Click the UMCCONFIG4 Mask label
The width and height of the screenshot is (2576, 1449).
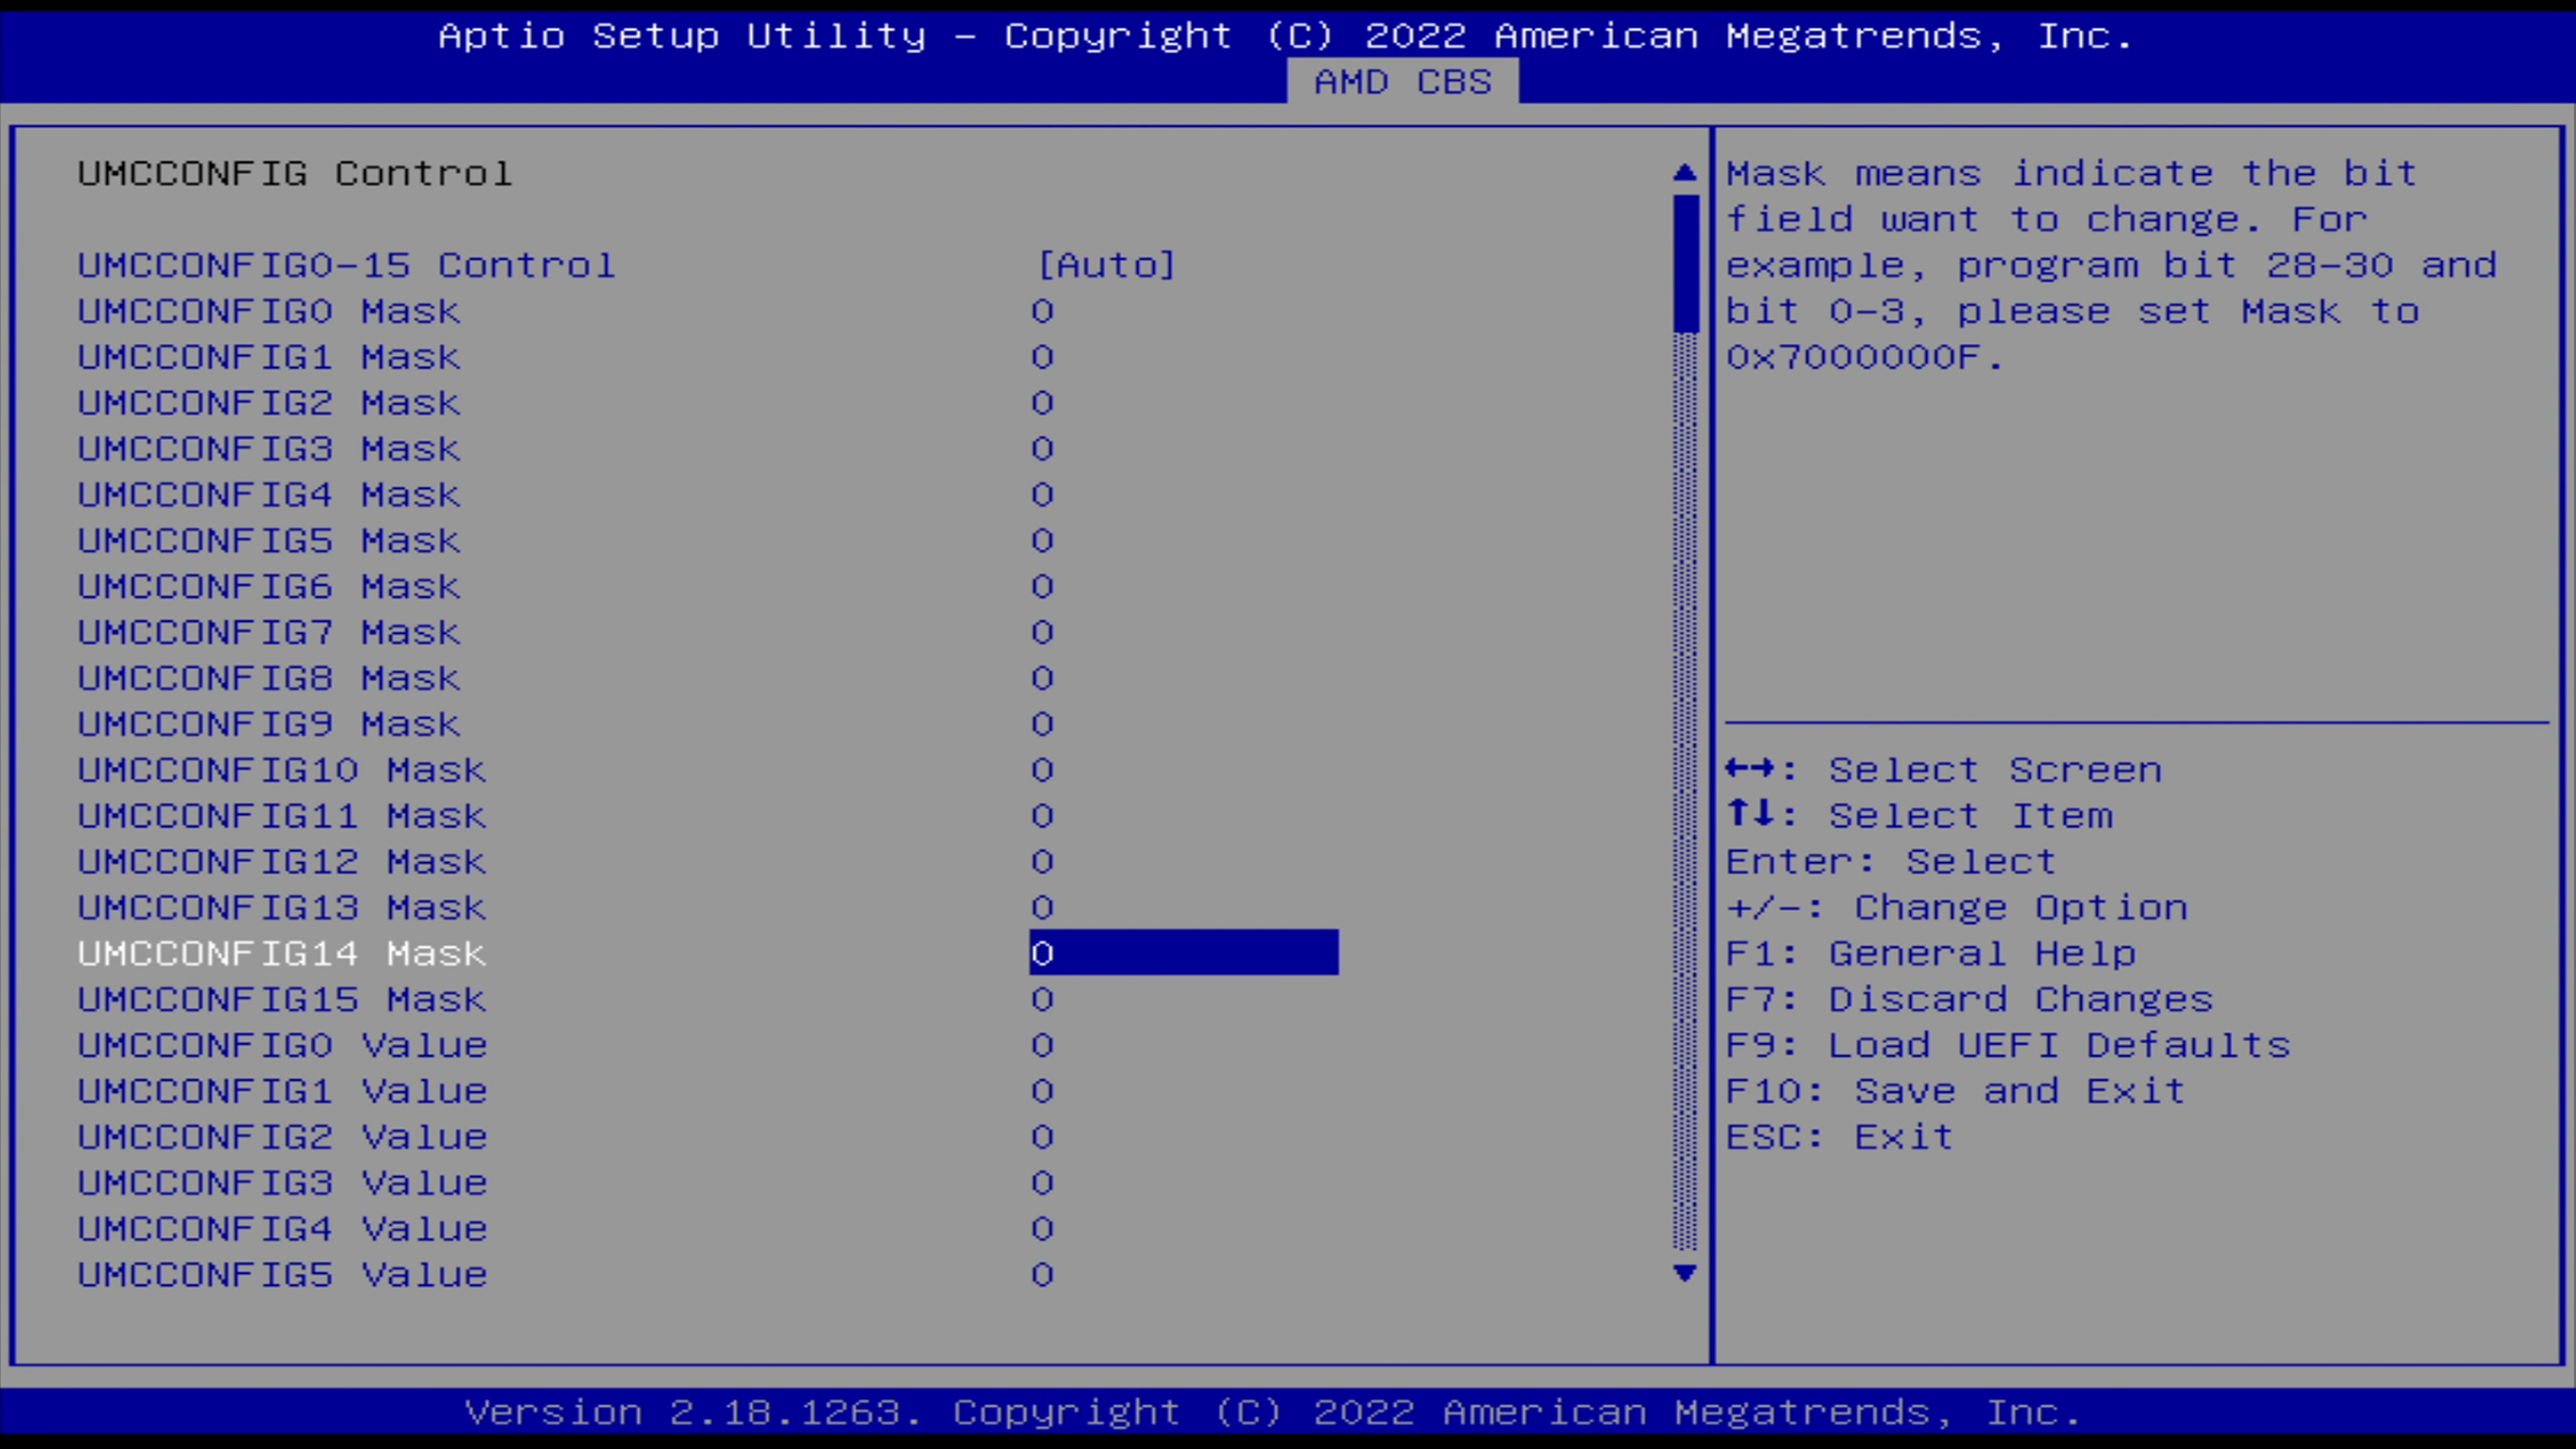pos(269,495)
